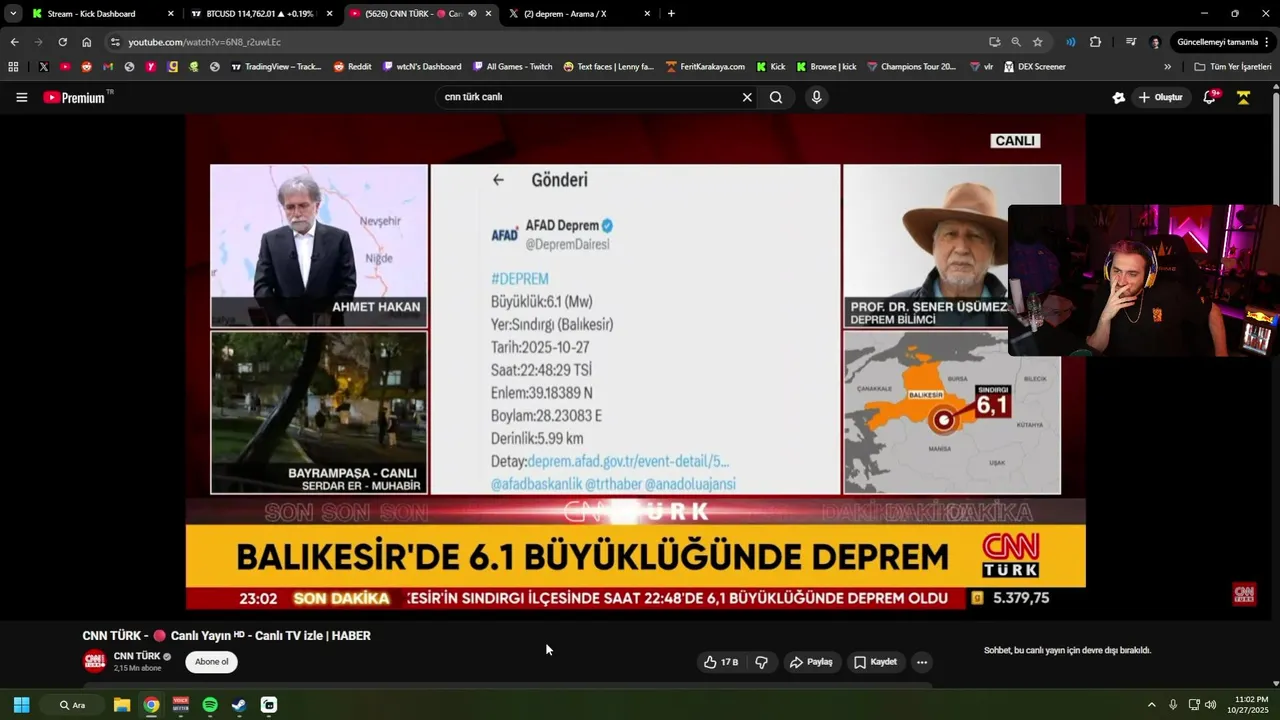
Task: Open Chrome three-dot menu
Action: click(1269, 42)
